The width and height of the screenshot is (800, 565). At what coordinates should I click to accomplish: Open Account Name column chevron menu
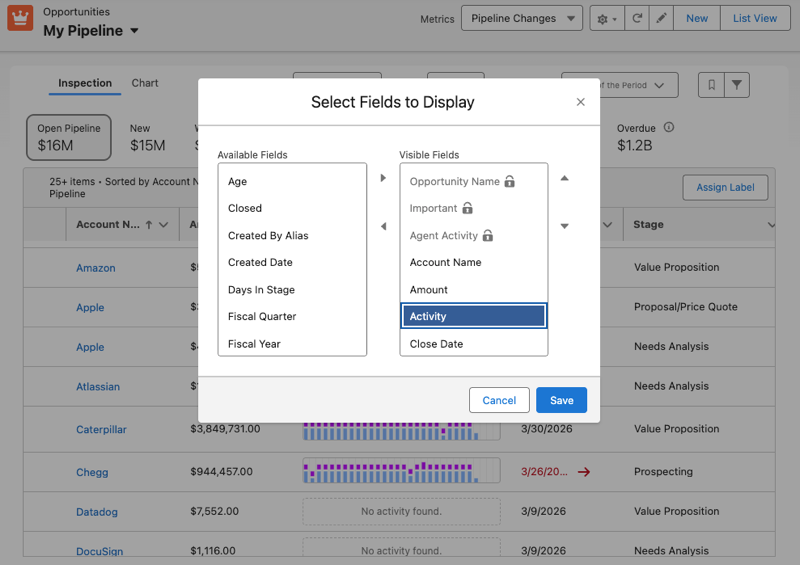pos(164,225)
